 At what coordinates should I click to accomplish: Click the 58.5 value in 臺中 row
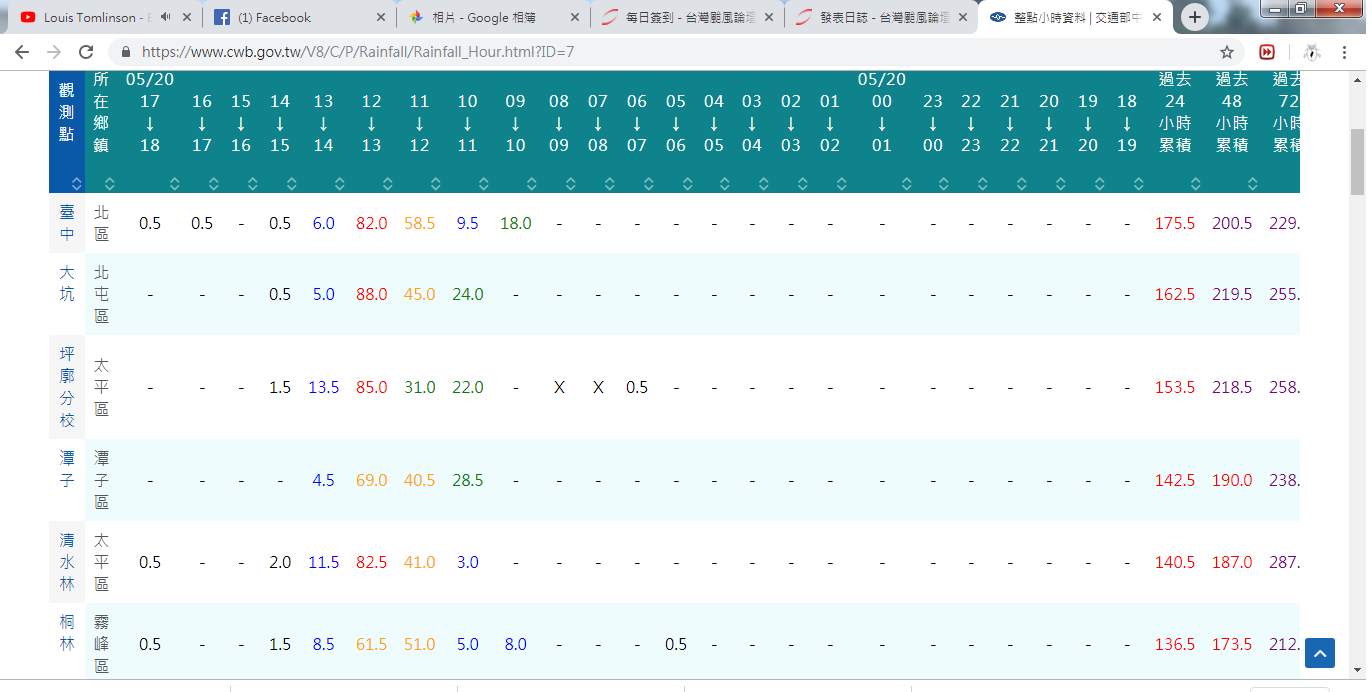(419, 223)
